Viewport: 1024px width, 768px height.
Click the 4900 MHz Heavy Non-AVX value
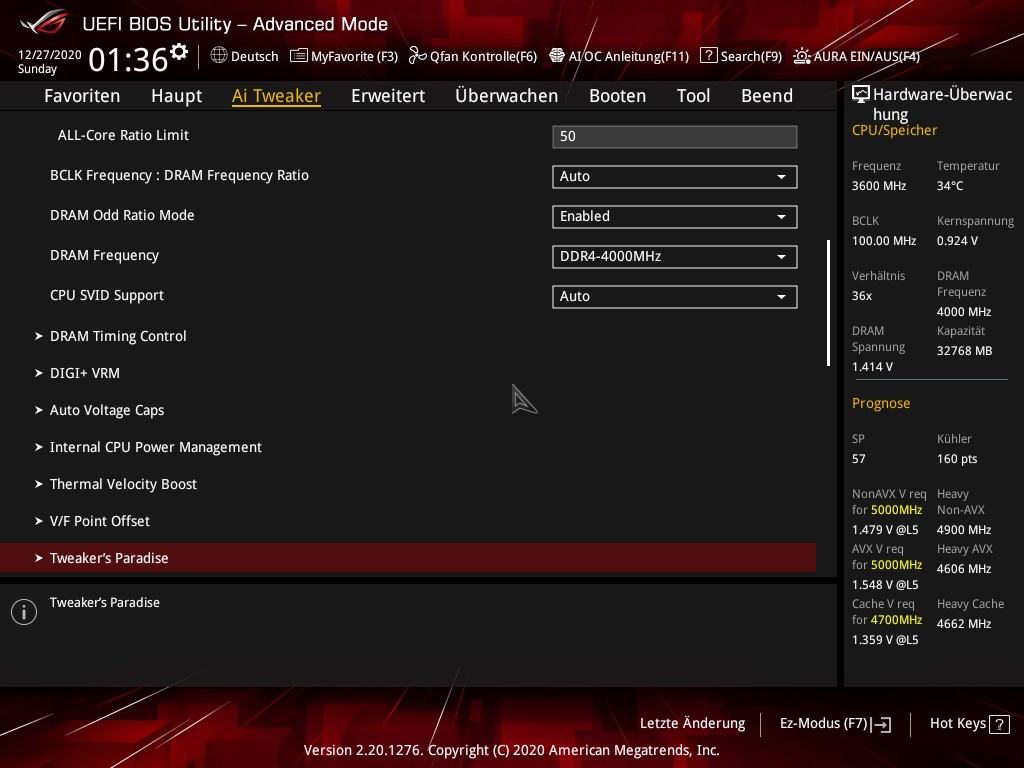click(963, 530)
